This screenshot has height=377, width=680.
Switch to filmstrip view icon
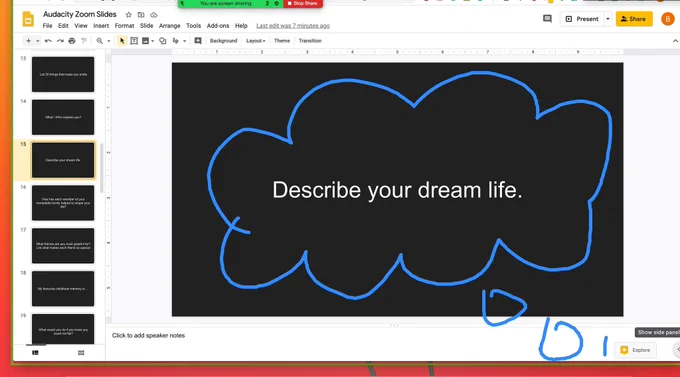coord(35,353)
